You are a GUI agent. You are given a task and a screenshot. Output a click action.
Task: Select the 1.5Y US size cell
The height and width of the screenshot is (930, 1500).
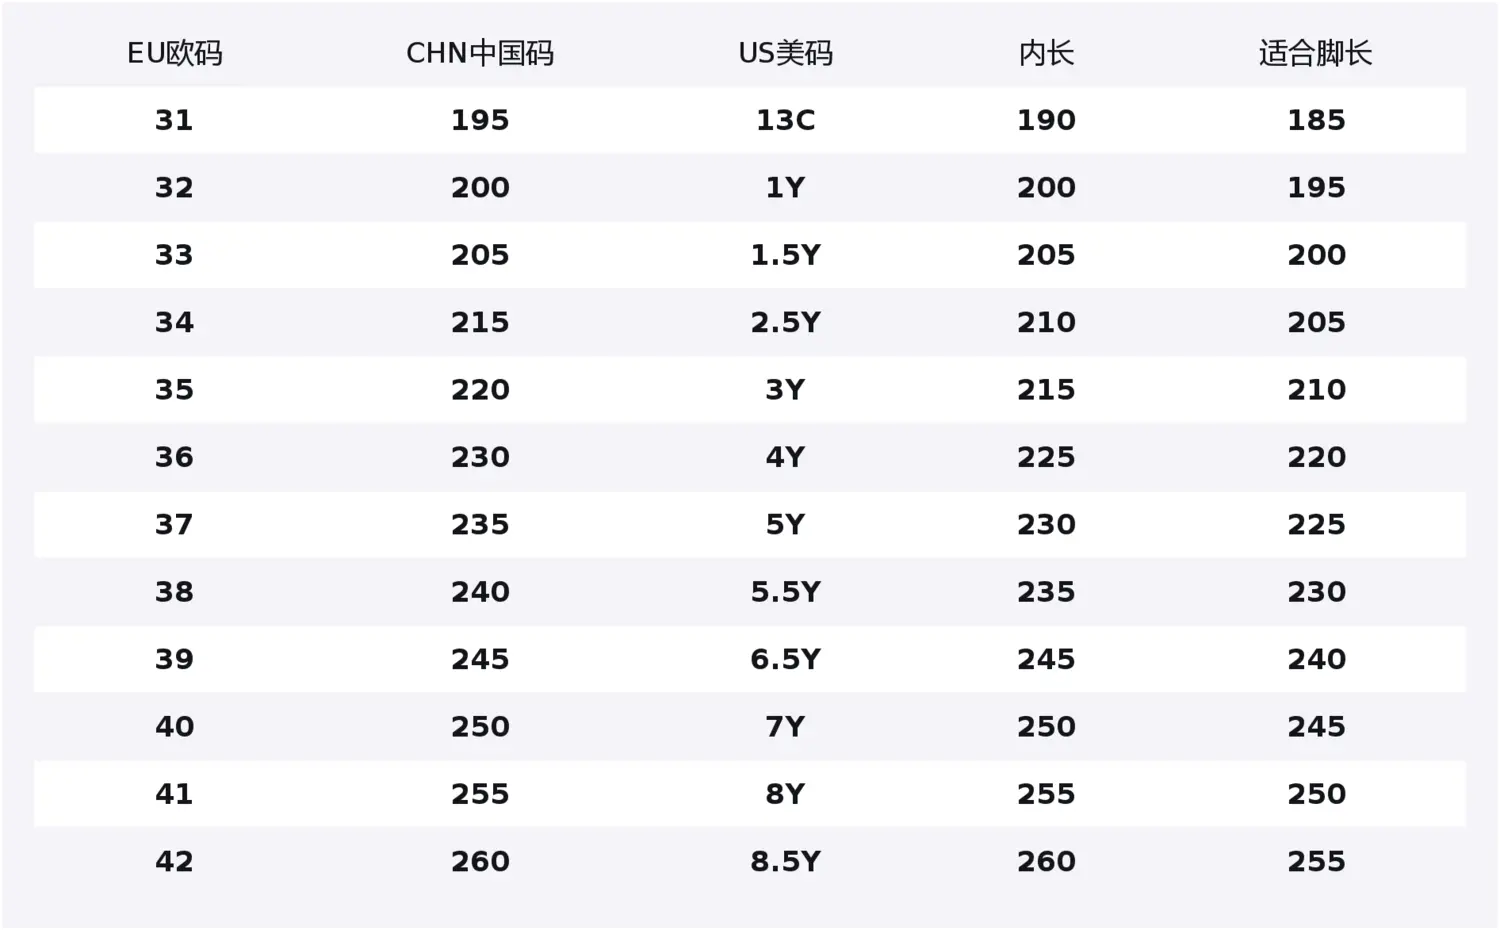(x=785, y=255)
